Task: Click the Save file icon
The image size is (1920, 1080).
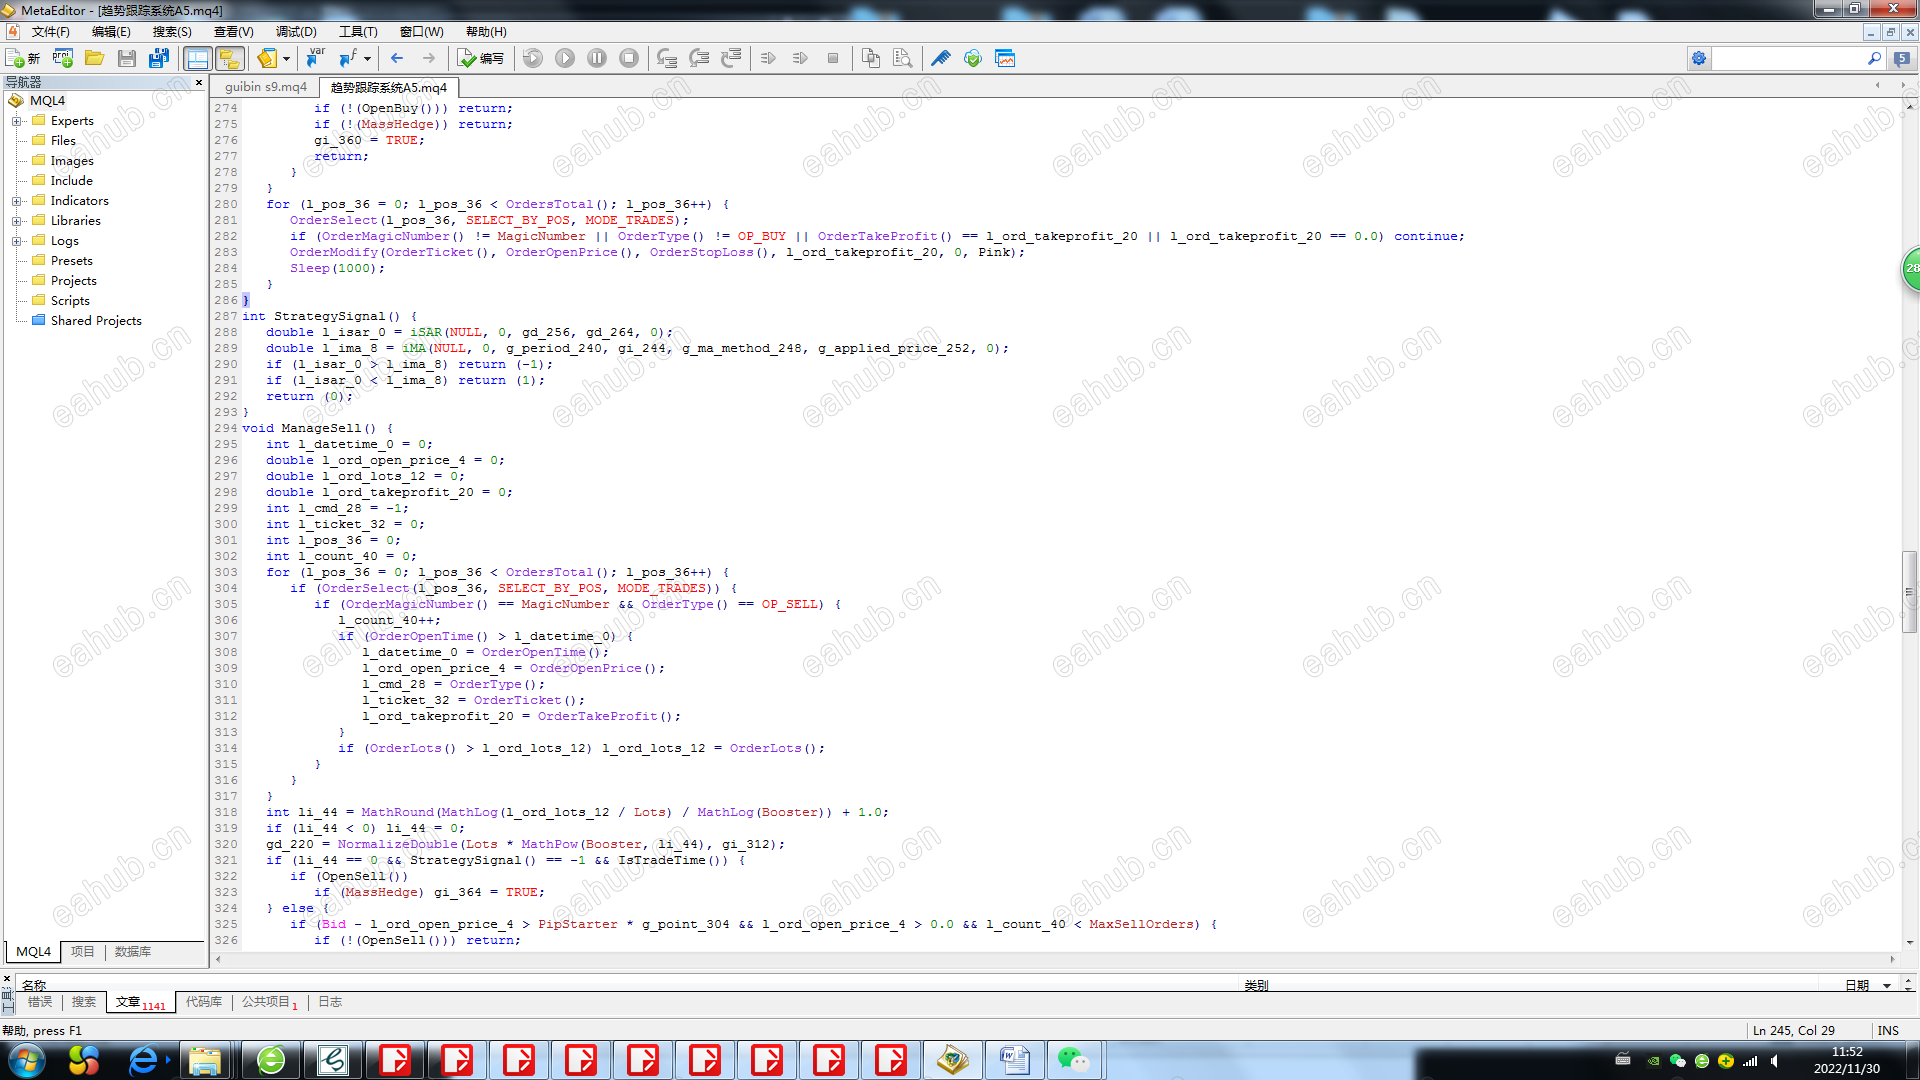Action: click(126, 58)
